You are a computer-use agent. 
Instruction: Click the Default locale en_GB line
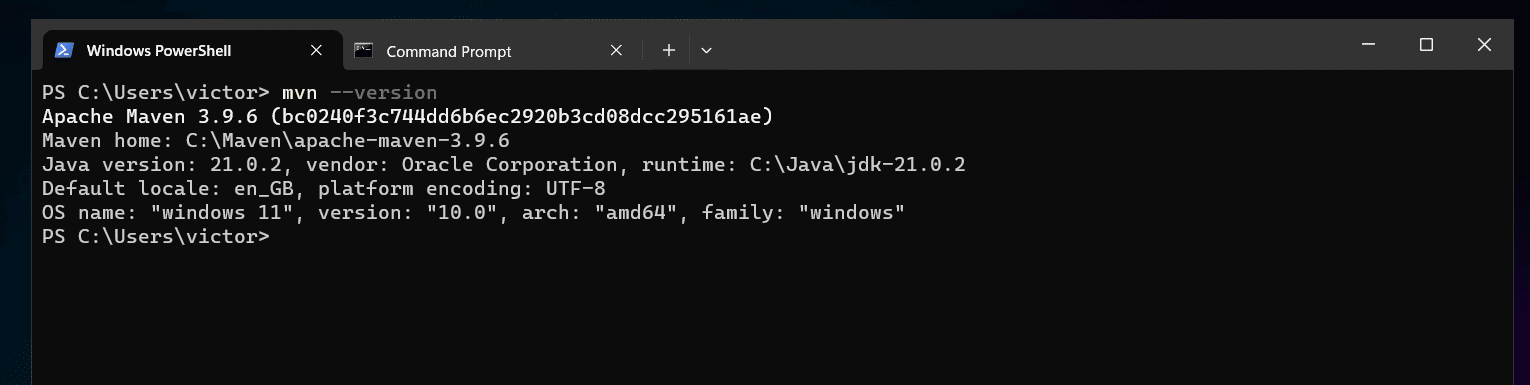coord(324,188)
